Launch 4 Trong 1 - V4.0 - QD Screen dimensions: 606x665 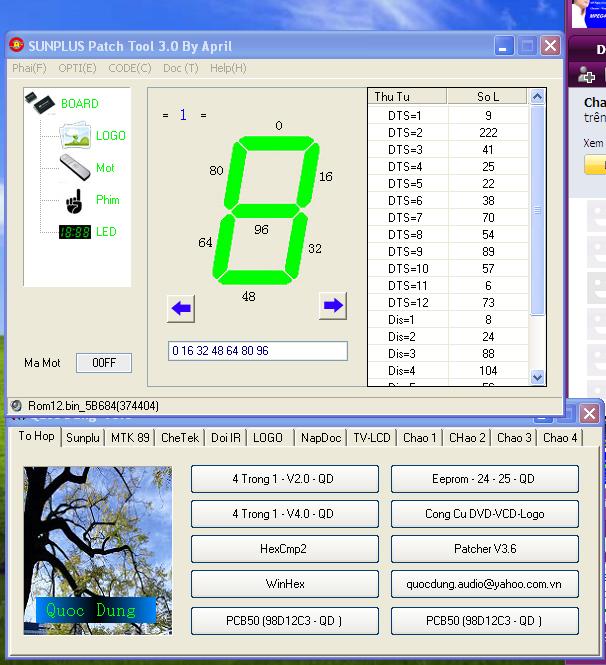coord(285,514)
